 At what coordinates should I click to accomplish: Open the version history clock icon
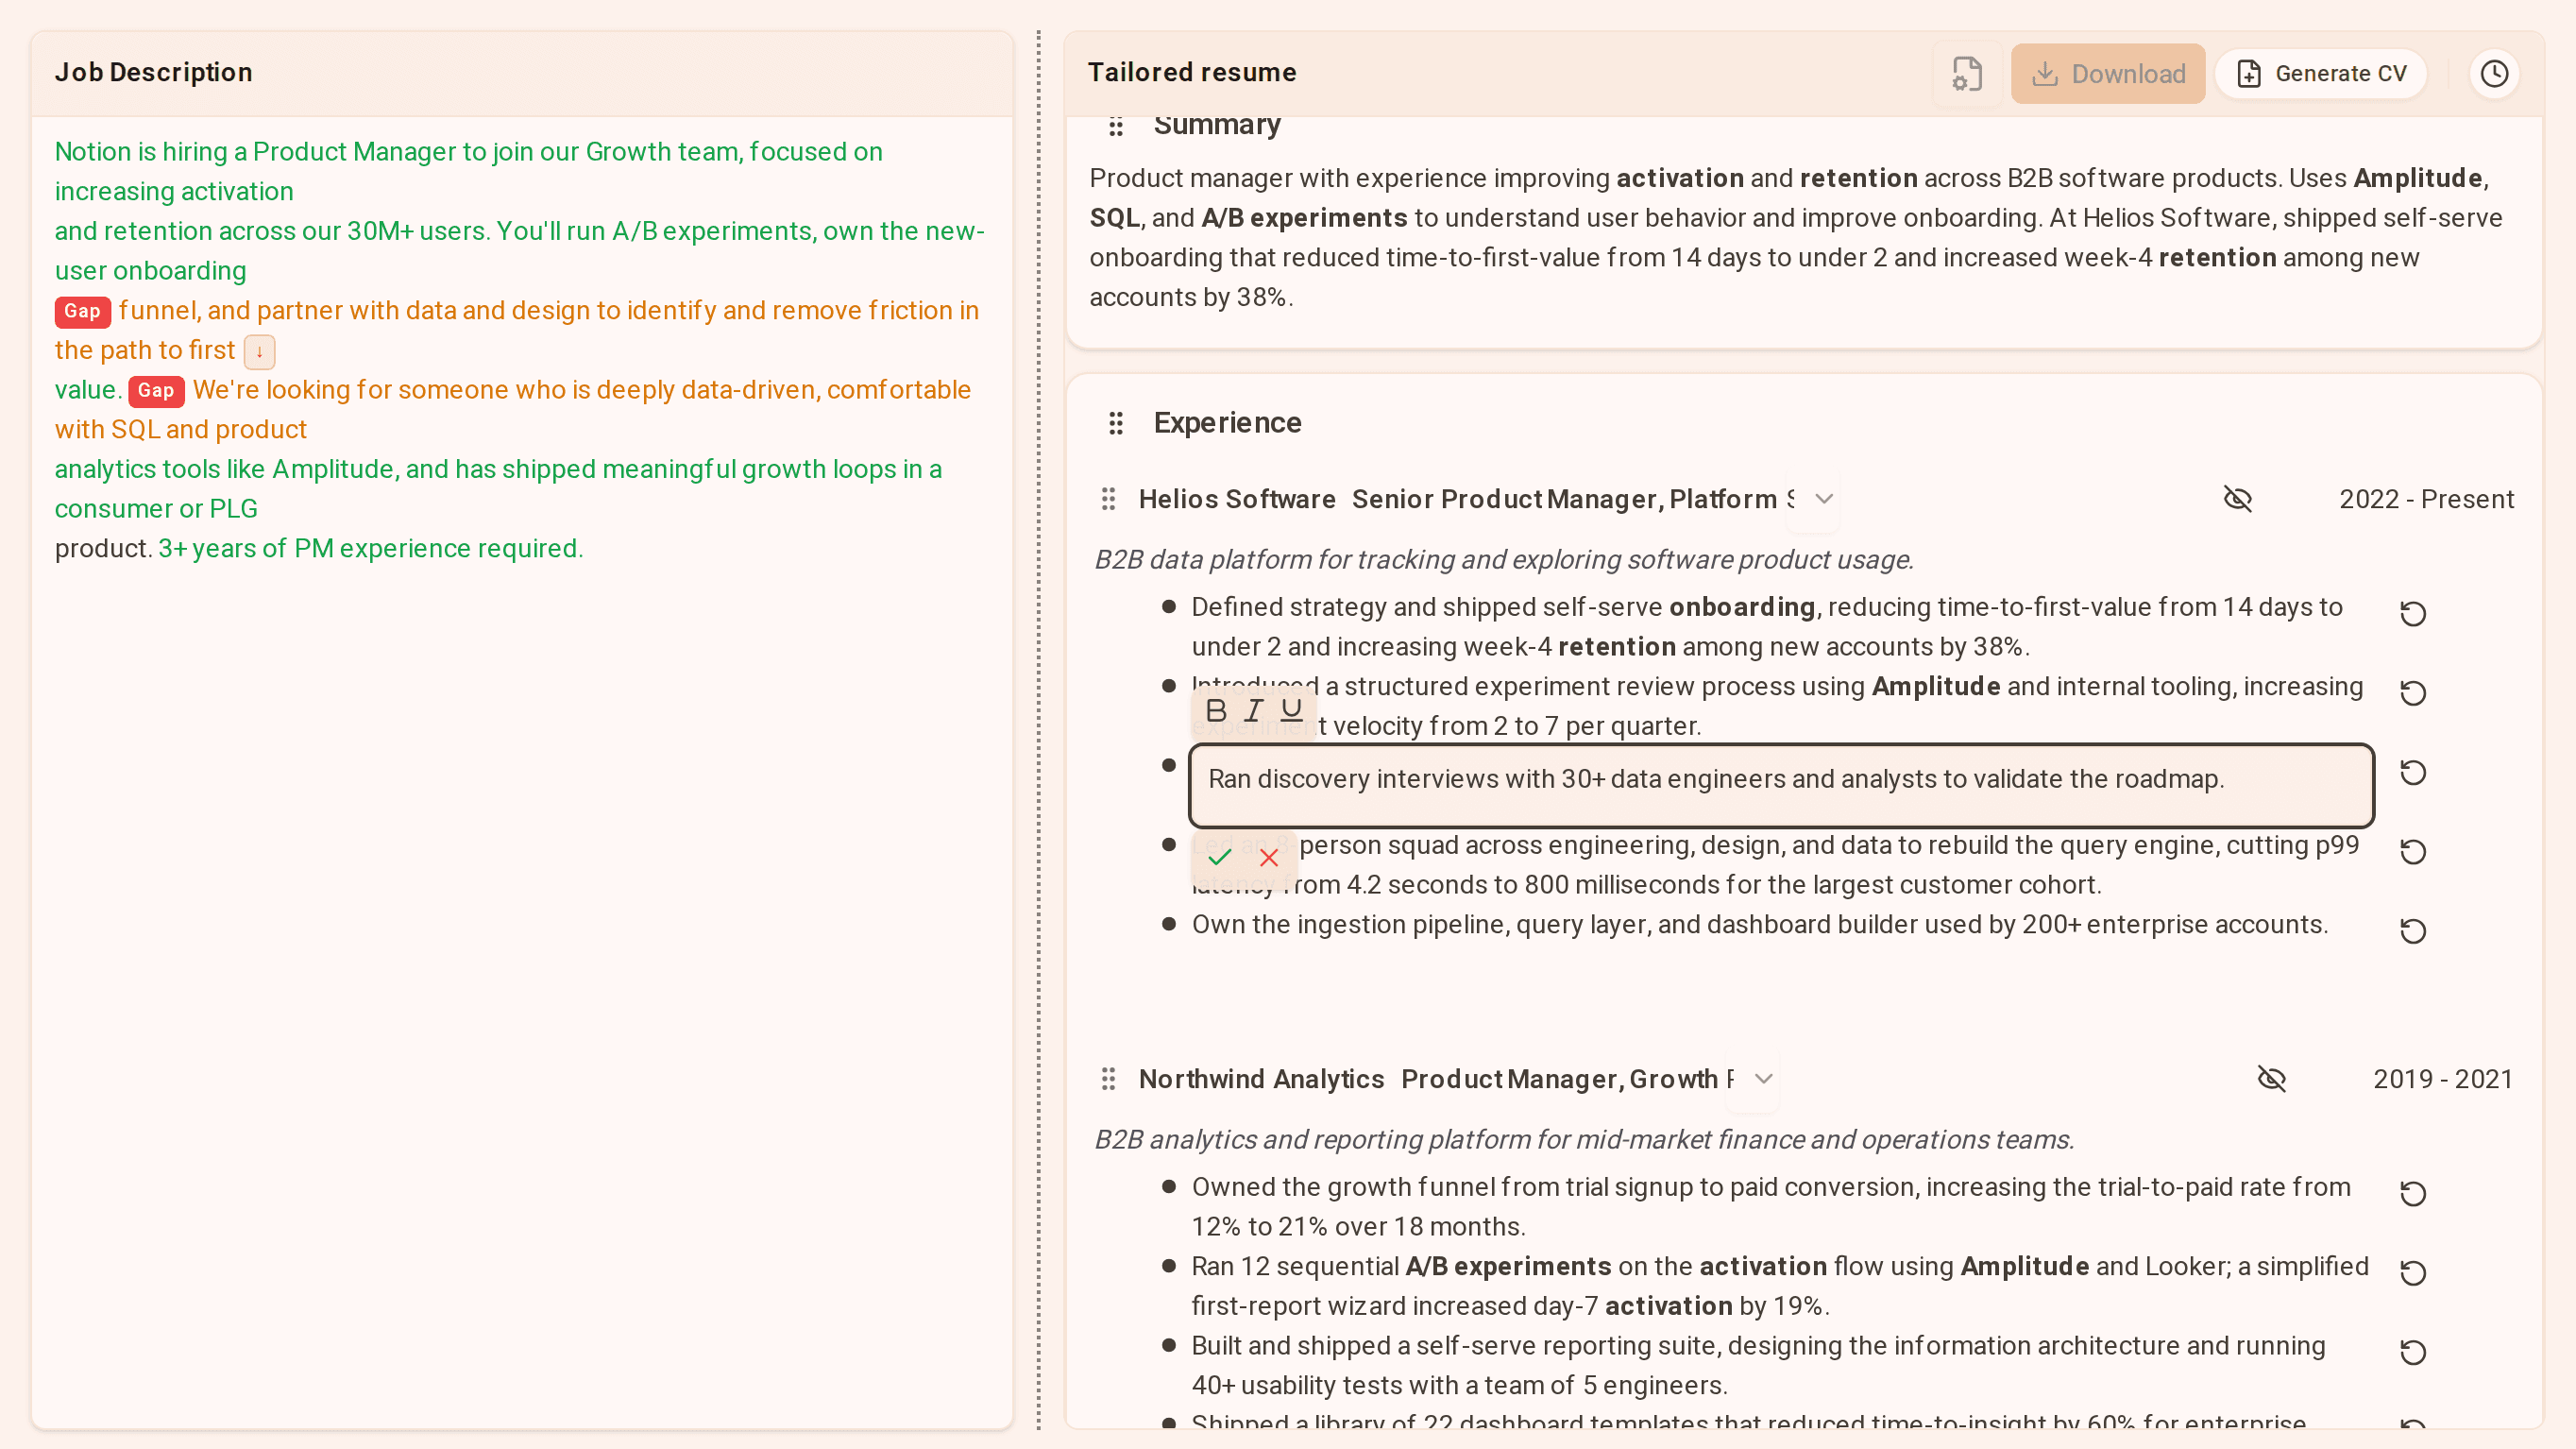point(2494,73)
